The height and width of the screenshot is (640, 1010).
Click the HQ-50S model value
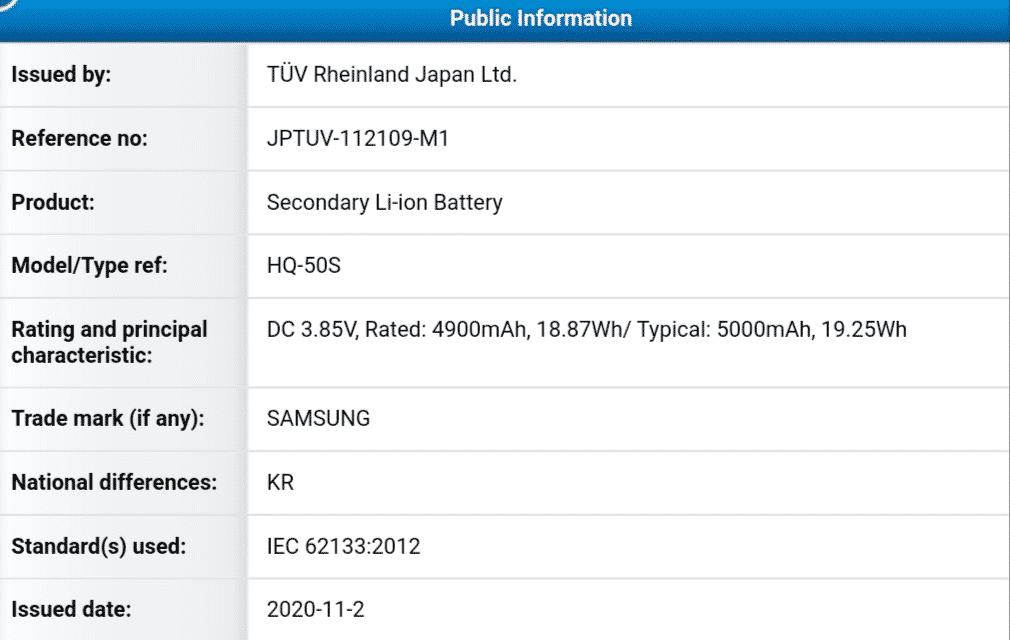click(306, 266)
